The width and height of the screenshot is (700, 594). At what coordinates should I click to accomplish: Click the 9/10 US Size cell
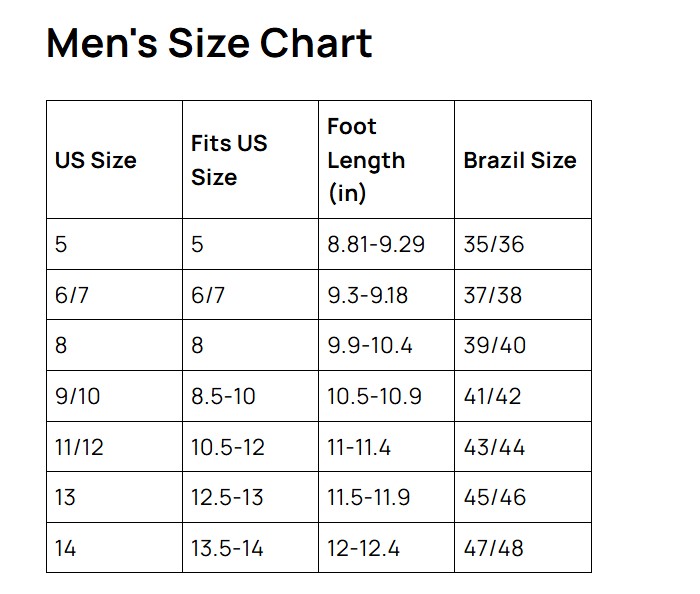click(78, 396)
